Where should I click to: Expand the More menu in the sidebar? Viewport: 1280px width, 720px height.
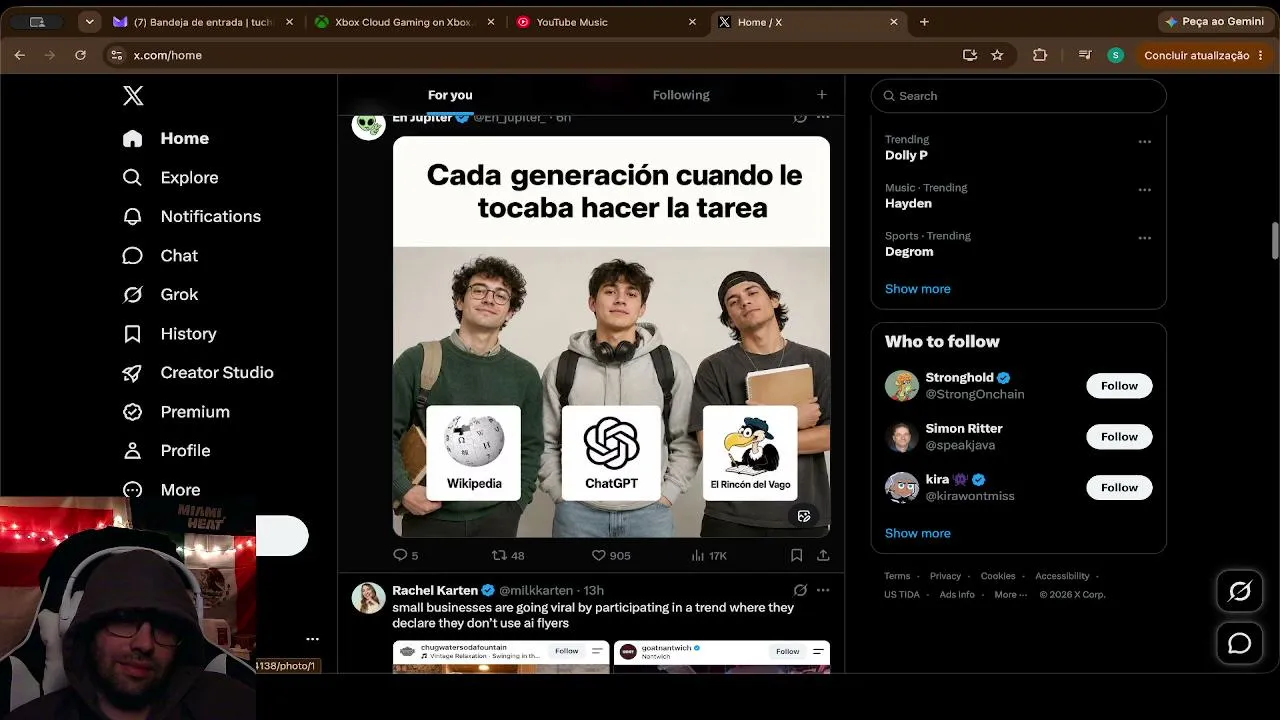coord(161,490)
